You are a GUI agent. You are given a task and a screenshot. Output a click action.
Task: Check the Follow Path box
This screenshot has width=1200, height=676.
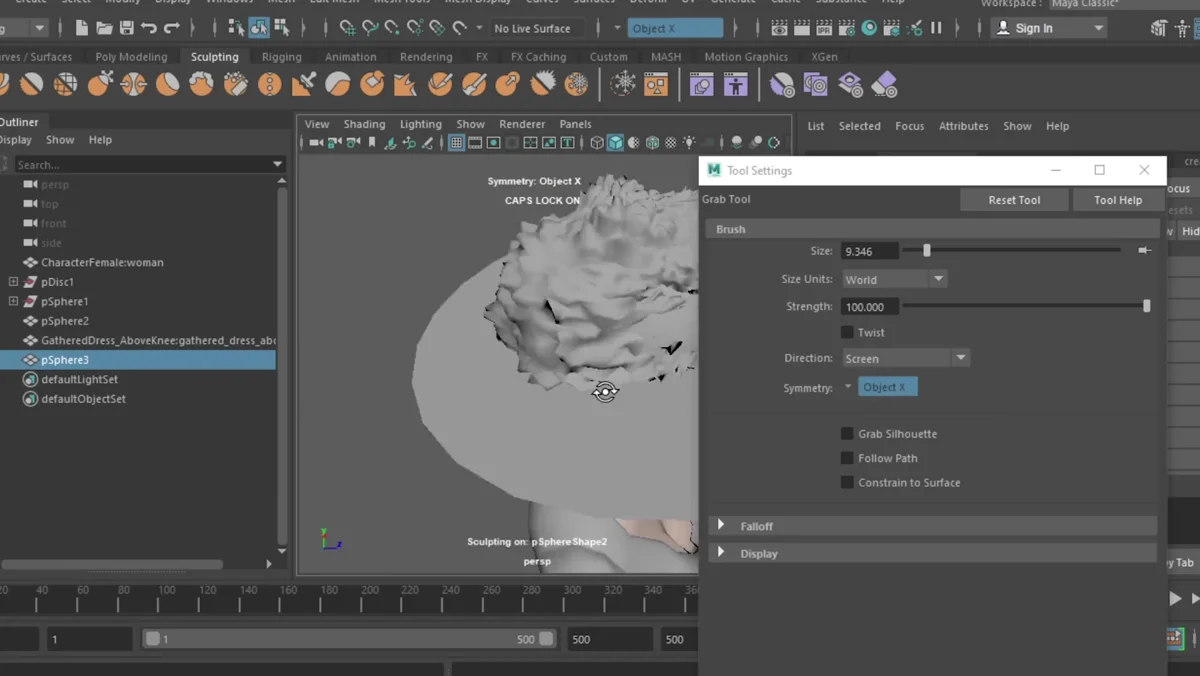(847, 458)
